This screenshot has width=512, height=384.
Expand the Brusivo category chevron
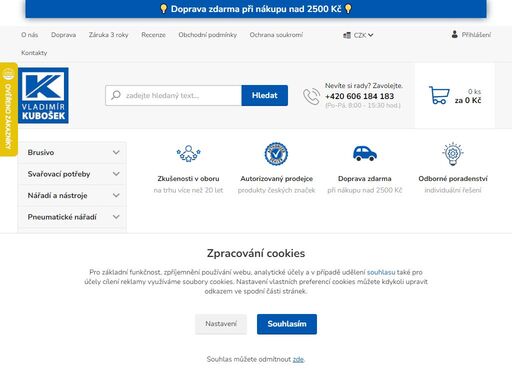(x=116, y=152)
